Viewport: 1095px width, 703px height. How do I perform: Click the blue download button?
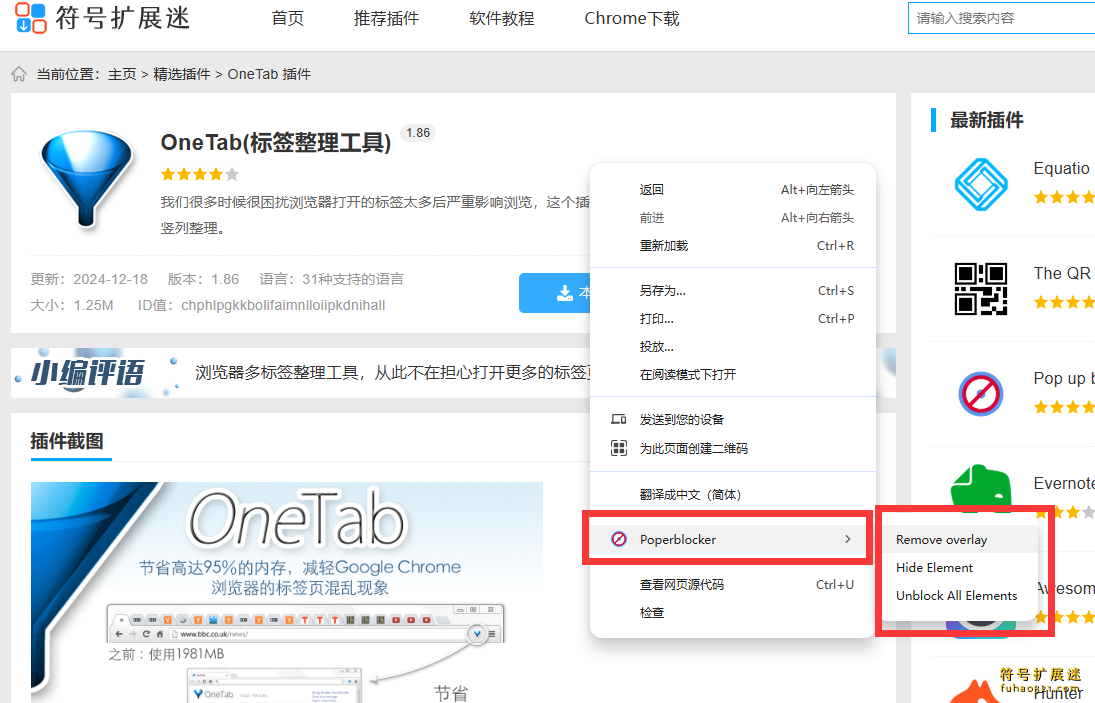coord(555,293)
